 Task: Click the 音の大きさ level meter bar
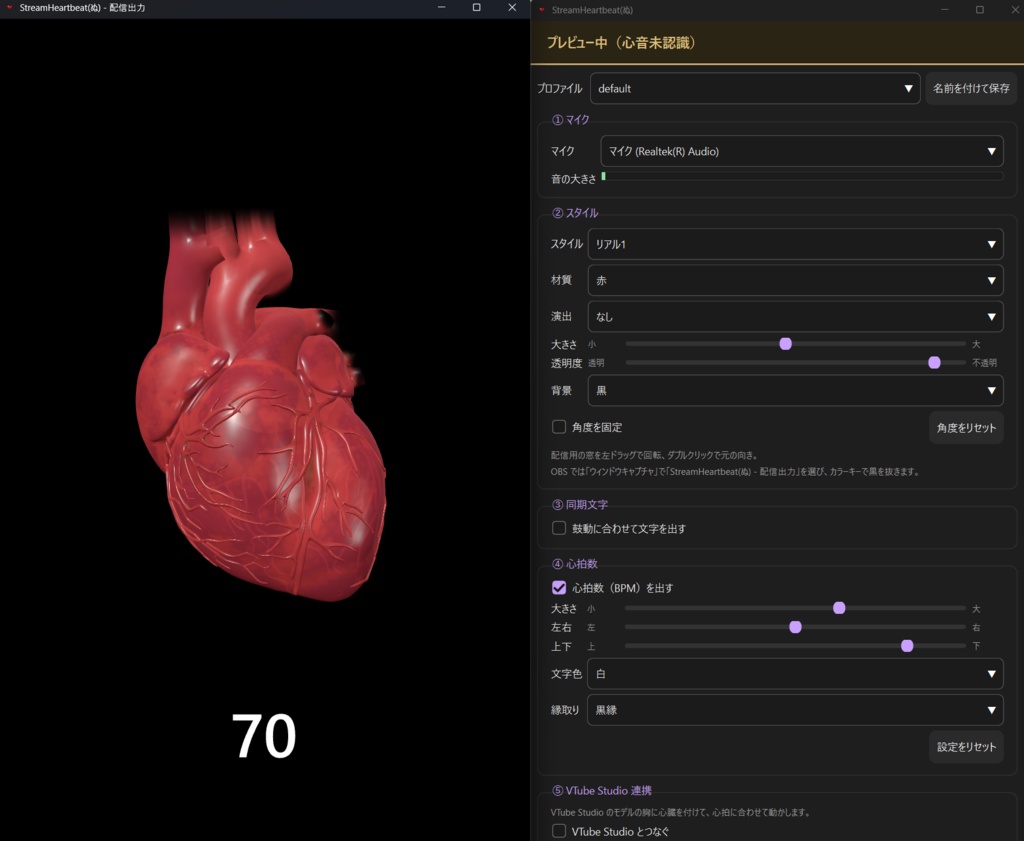pyautogui.click(x=802, y=176)
